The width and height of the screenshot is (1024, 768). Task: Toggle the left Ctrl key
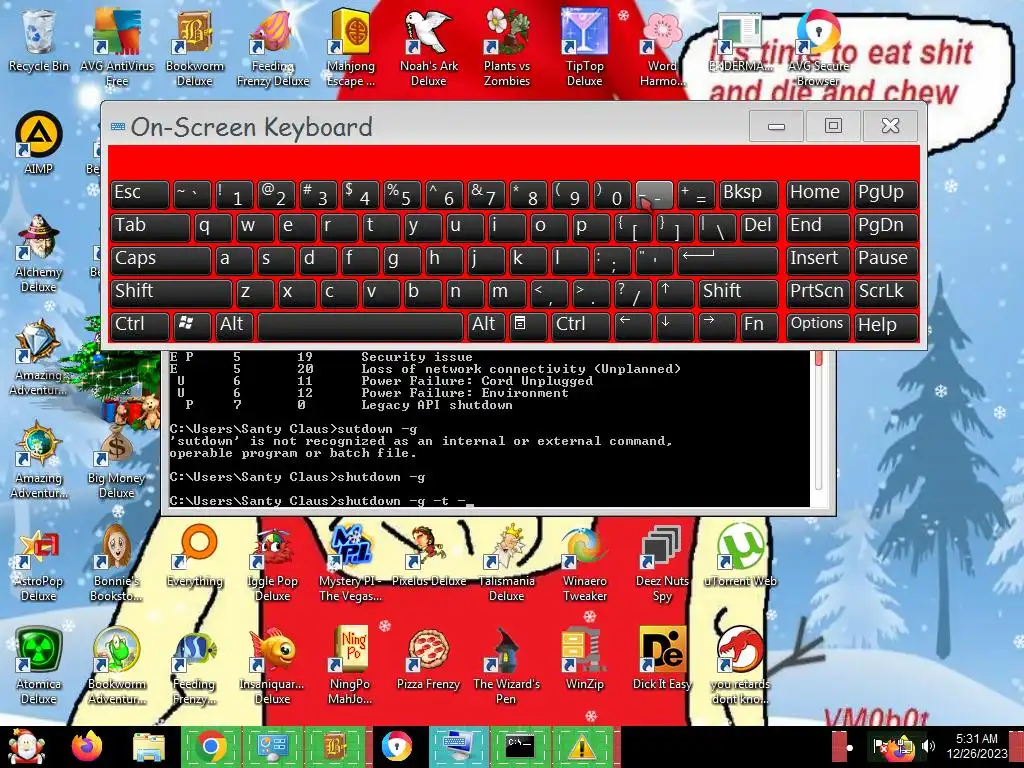point(140,325)
